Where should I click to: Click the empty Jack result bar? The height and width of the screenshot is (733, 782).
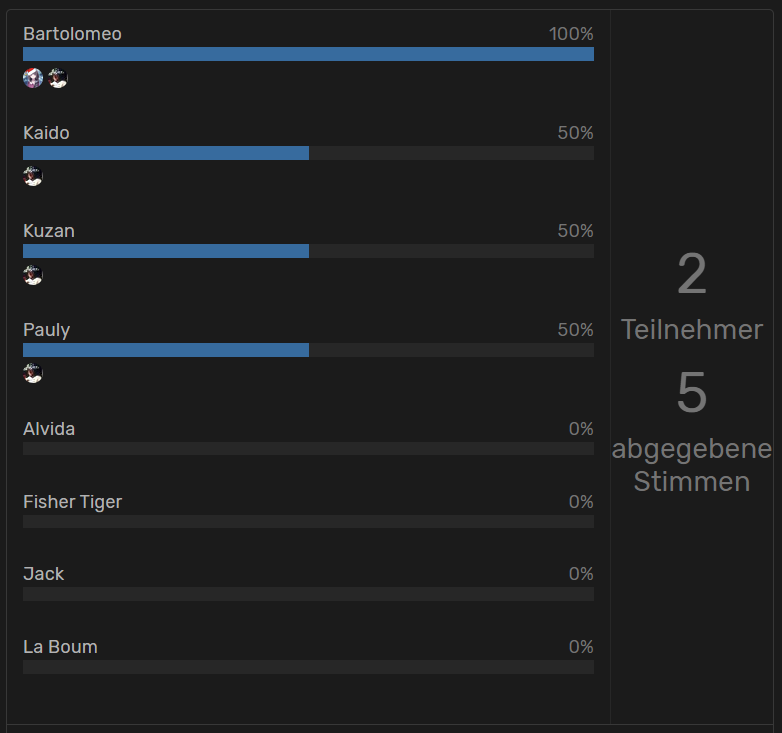(x=308, y=594)
